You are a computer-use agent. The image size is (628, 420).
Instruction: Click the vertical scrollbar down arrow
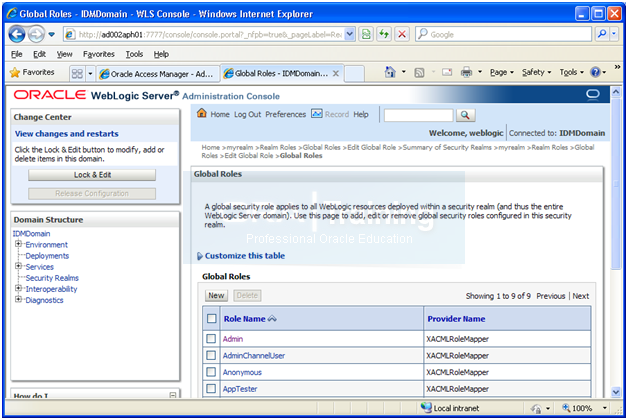(x=616, y=392)
